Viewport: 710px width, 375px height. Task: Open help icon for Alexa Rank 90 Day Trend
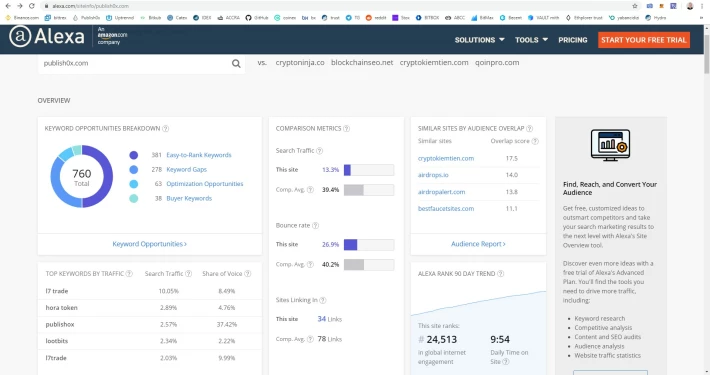click(x=501, y=274)
